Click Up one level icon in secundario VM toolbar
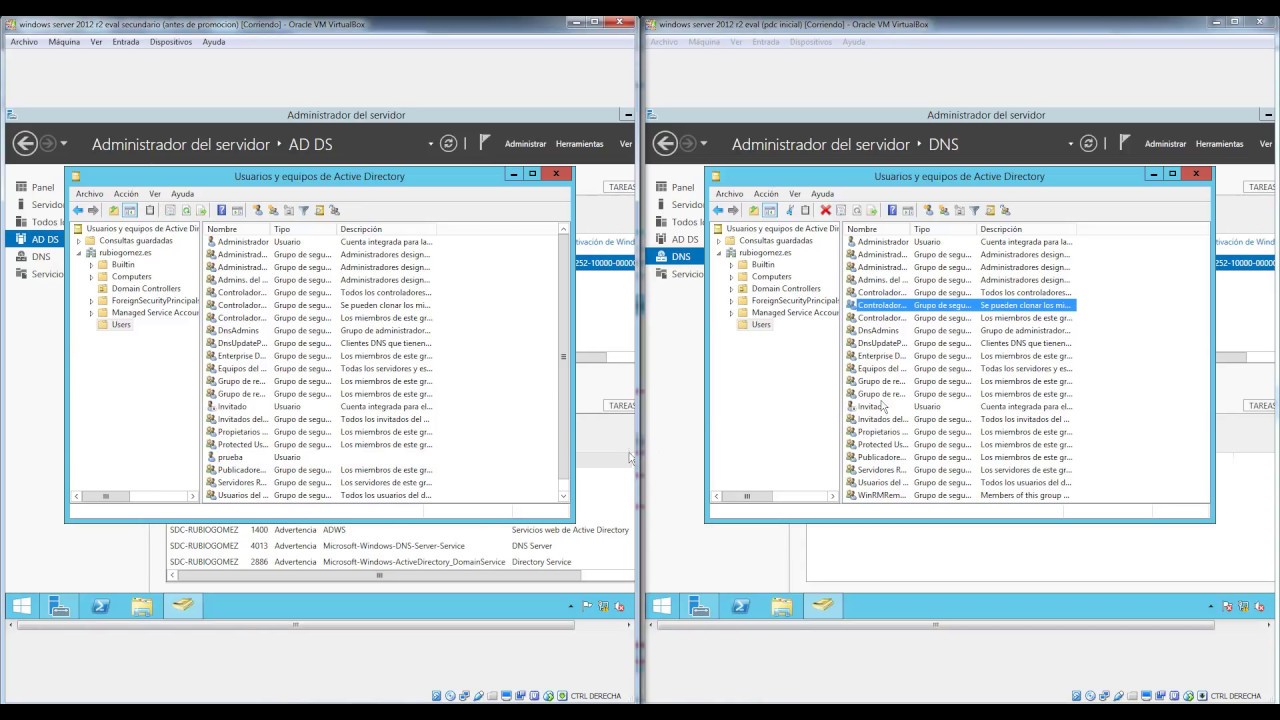 pyautogui.click(x=114, y=210)
